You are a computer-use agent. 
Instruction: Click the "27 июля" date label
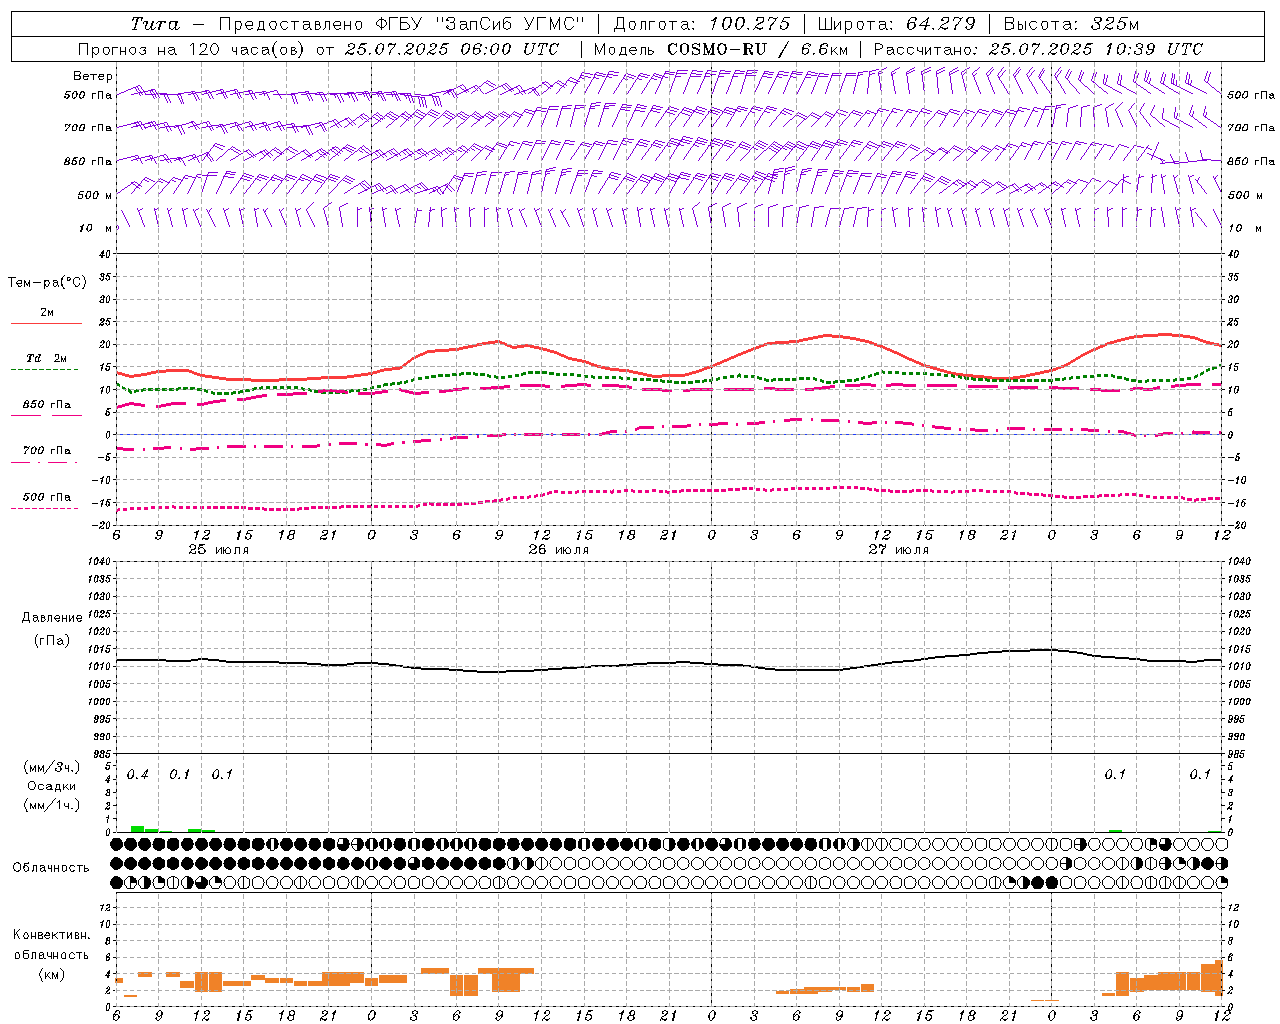pos(898,550)
